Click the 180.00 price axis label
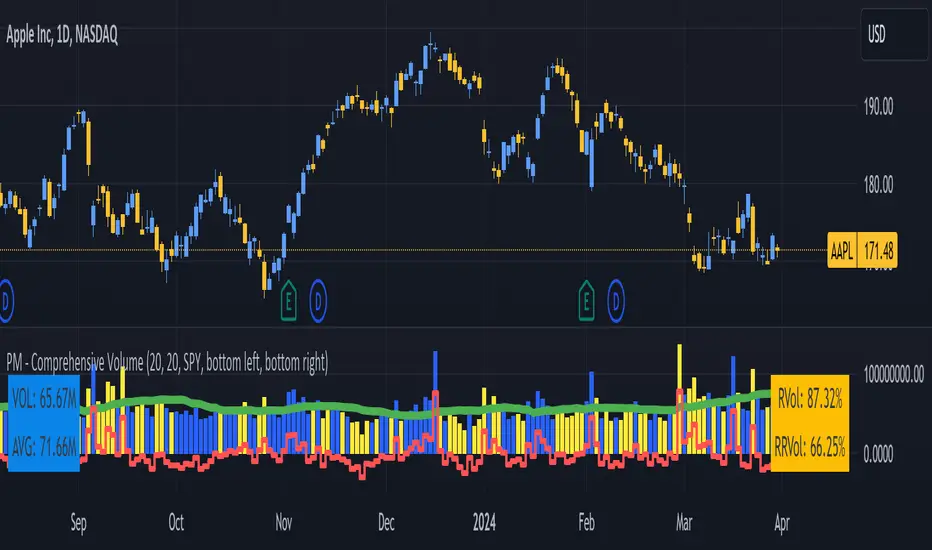Viewport: 932px width, 550px height. (878, 185)
